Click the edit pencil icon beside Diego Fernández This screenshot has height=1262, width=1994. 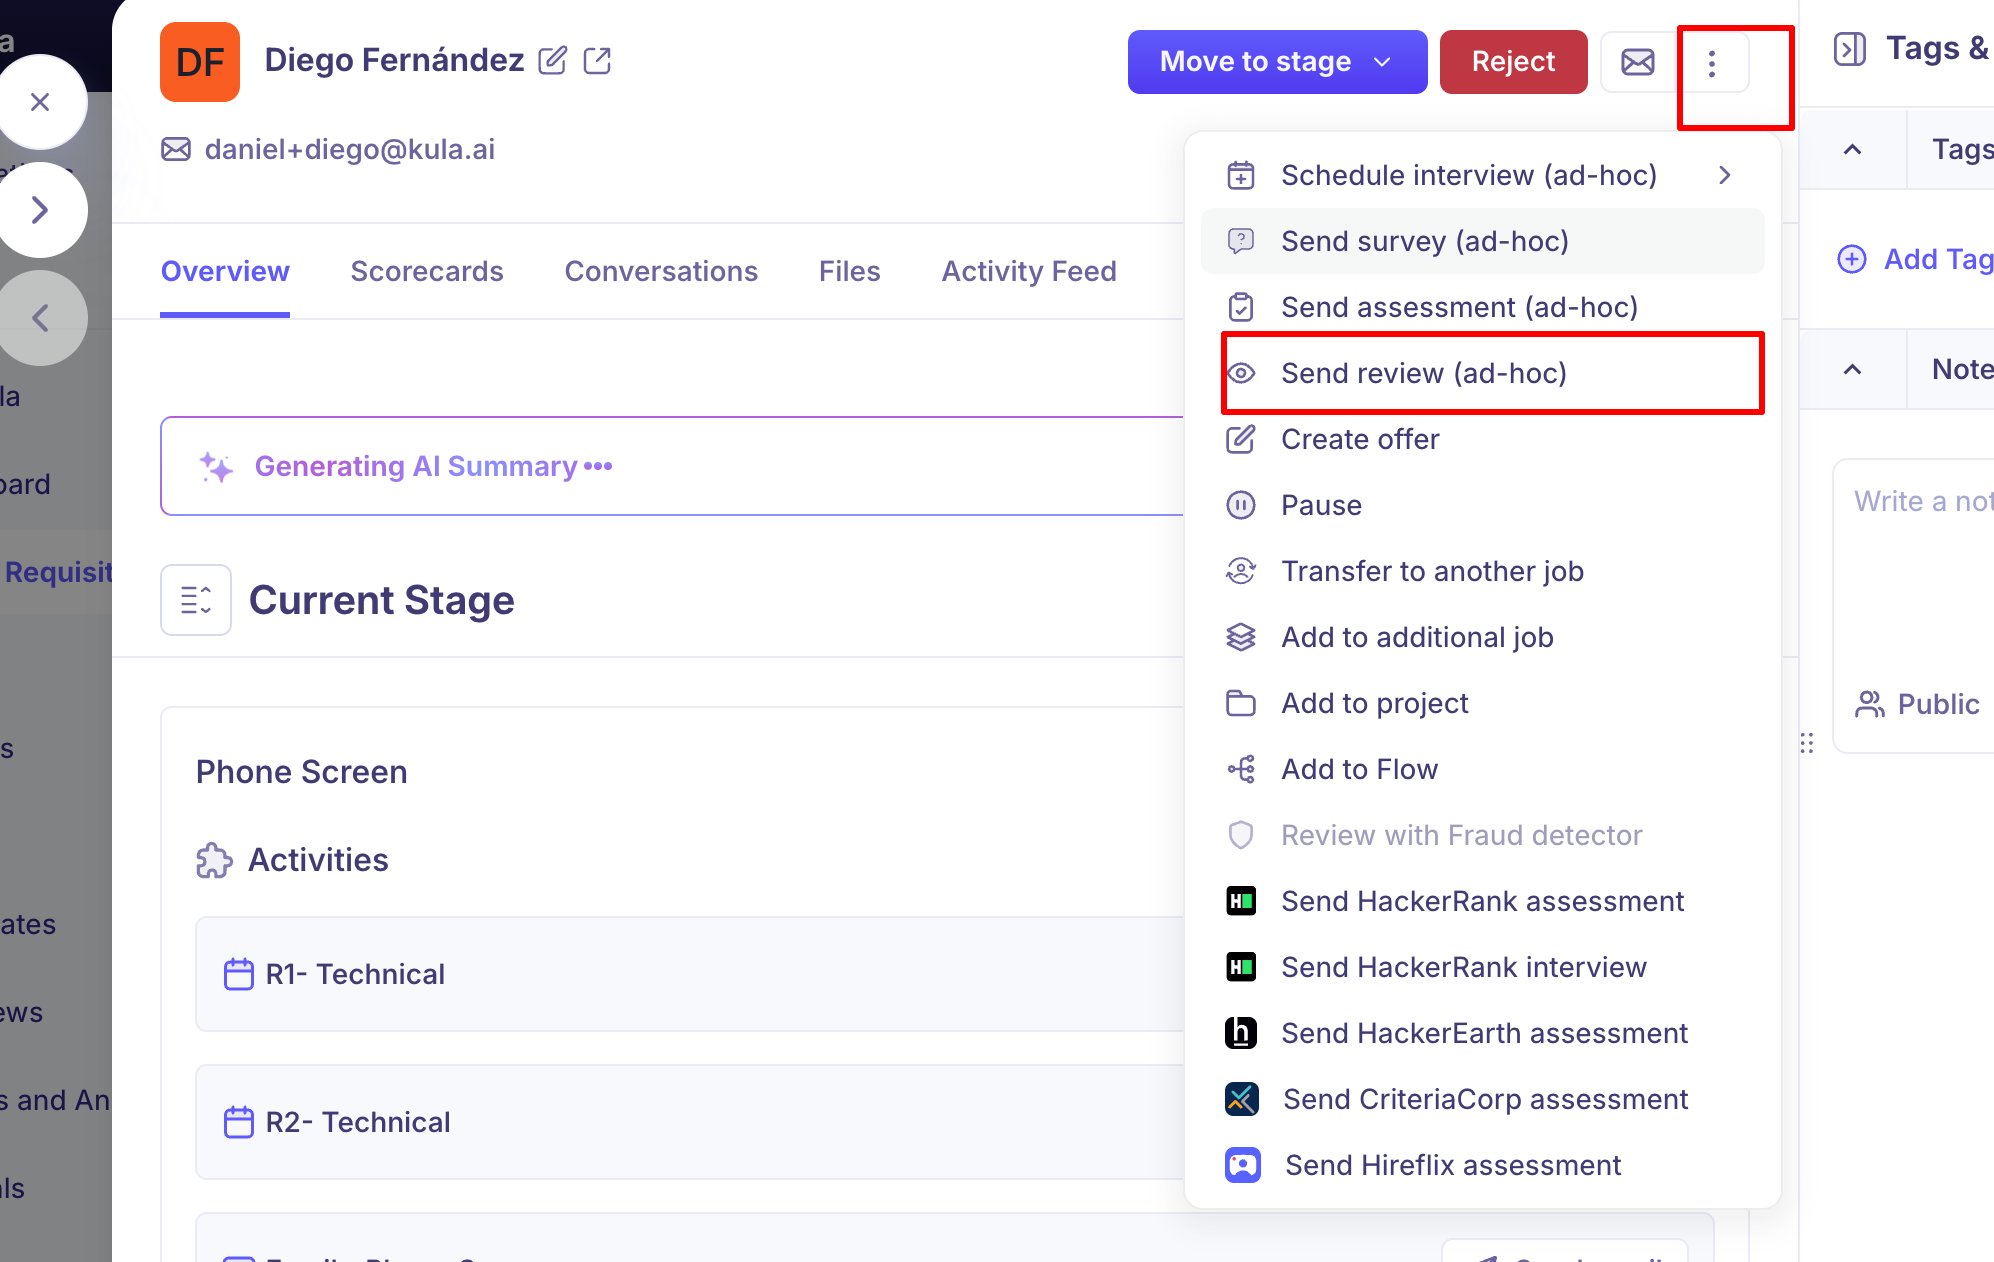tap(552, 61)
